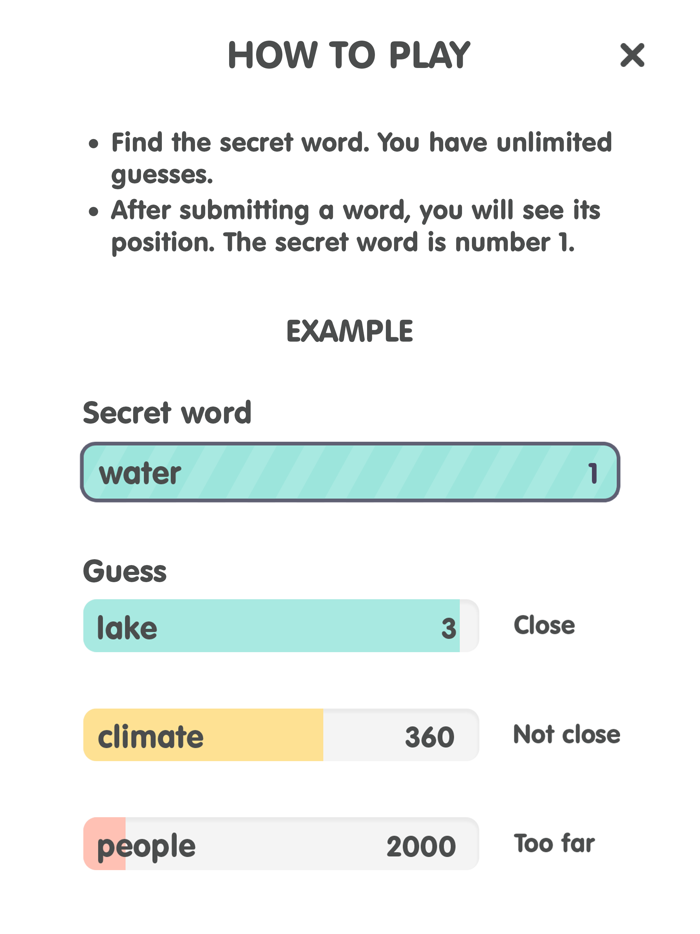Click the Close label beside lake

click(543, 625)
